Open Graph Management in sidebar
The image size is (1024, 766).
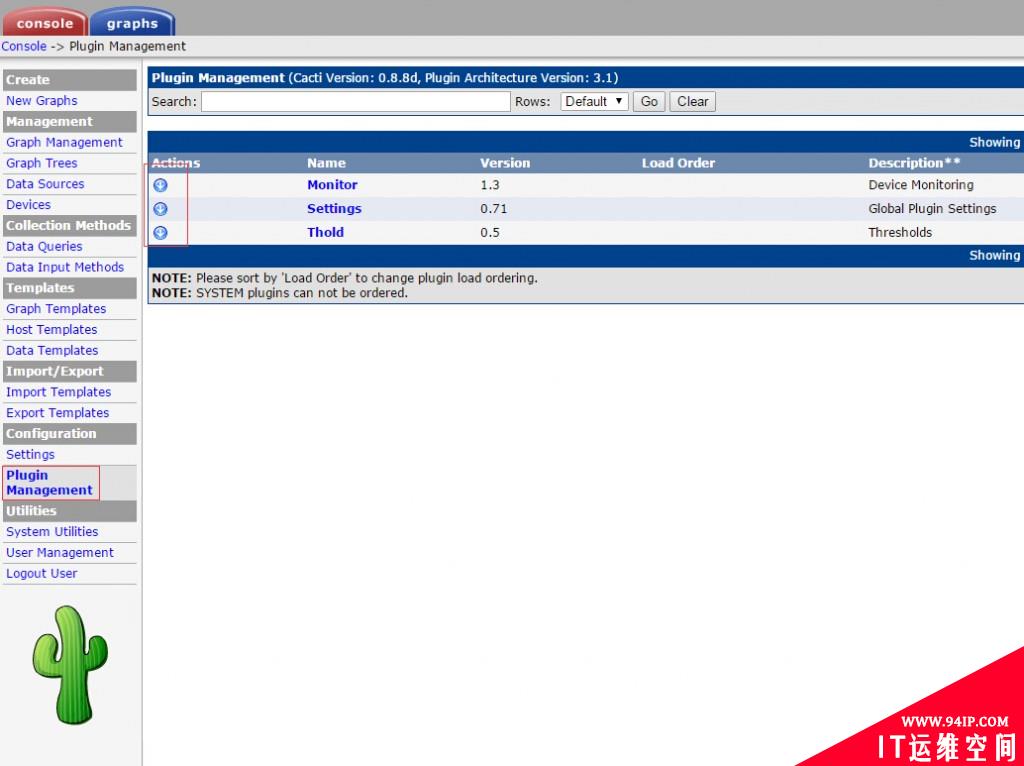click(x=64, y=142)
